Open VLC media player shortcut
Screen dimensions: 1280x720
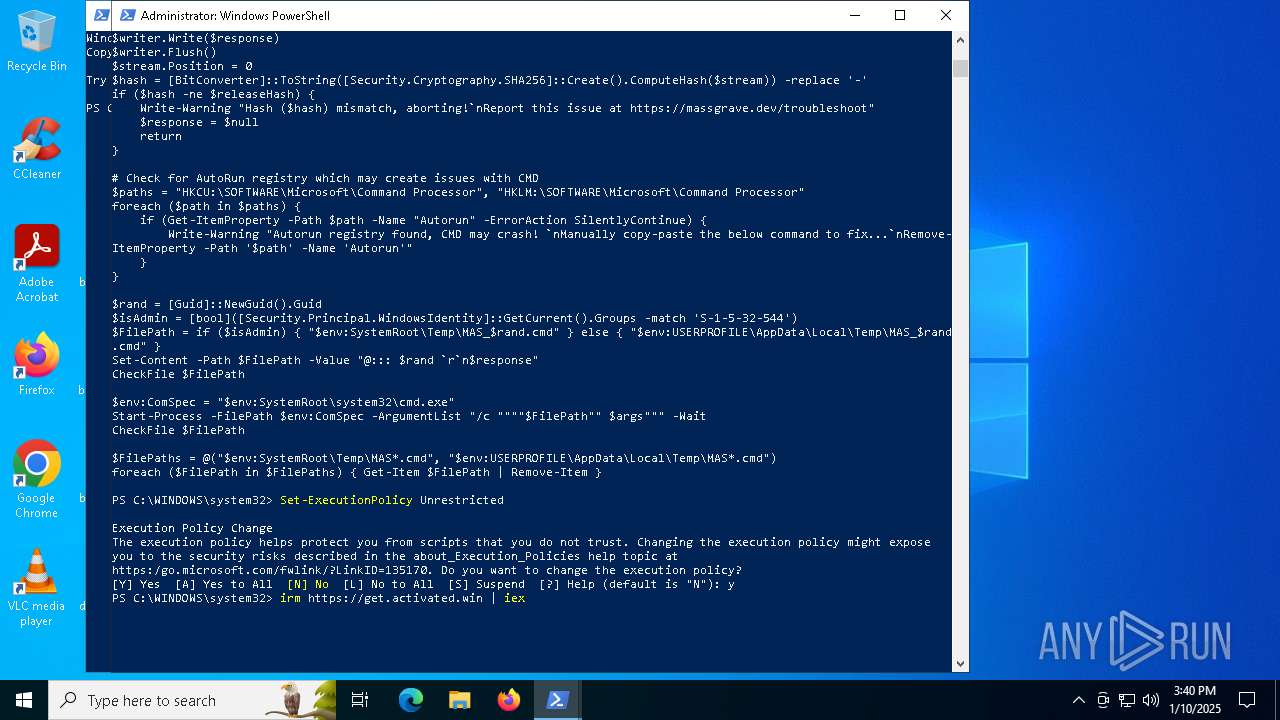pyautogui.click(x=36, y=587)
